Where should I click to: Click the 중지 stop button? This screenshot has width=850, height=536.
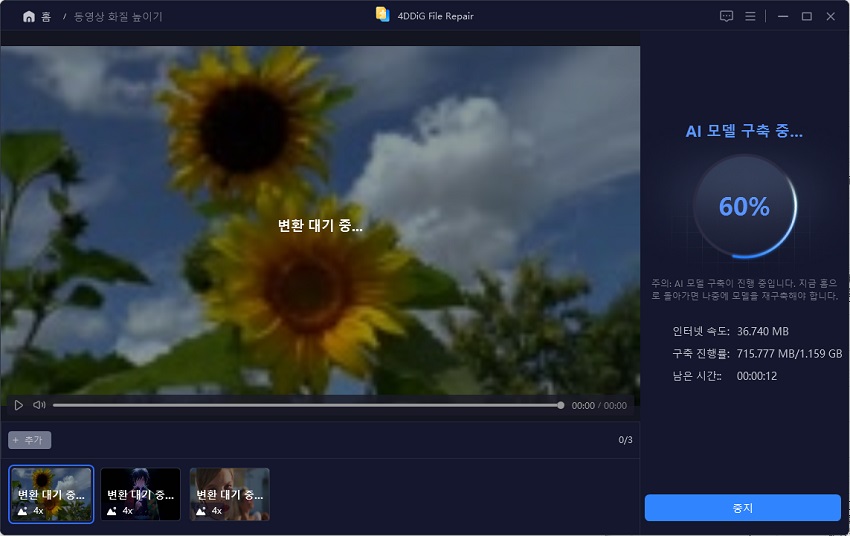point(743,508)
